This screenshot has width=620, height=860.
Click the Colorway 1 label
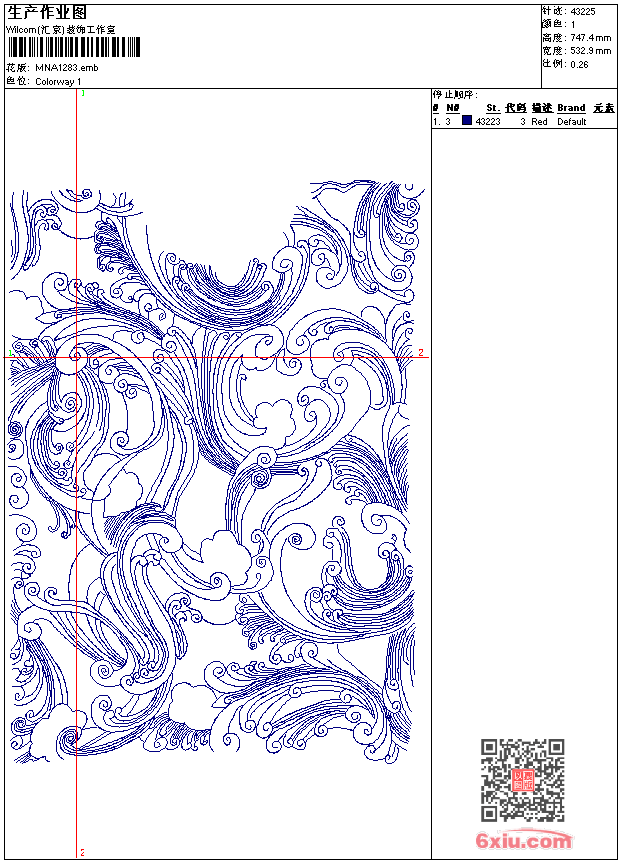click(x=59, y=81)
